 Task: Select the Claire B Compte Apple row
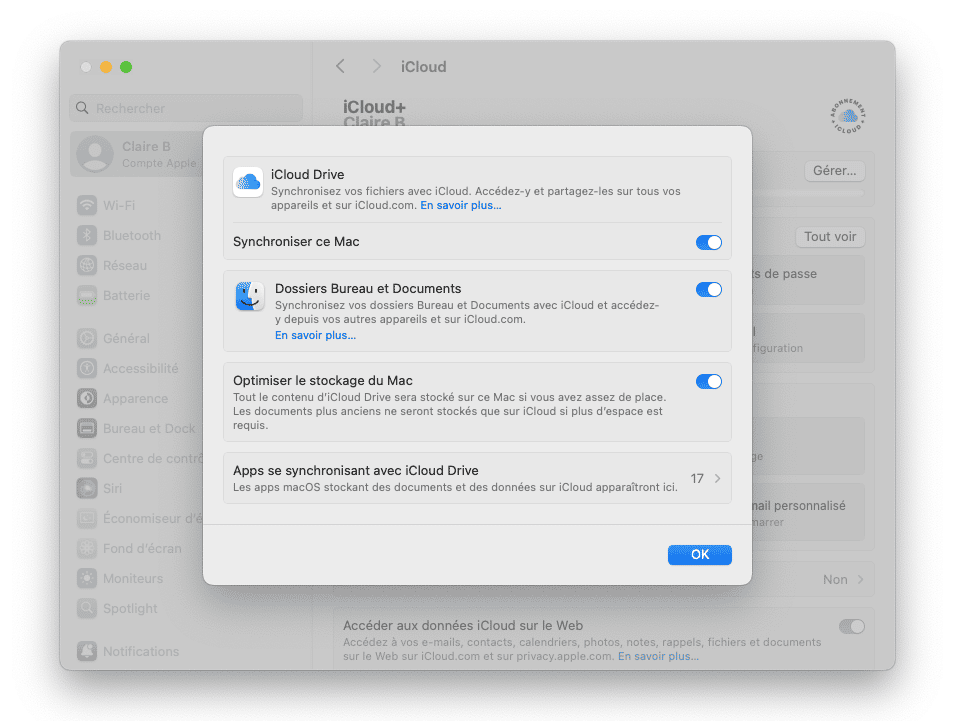point(137,154)
